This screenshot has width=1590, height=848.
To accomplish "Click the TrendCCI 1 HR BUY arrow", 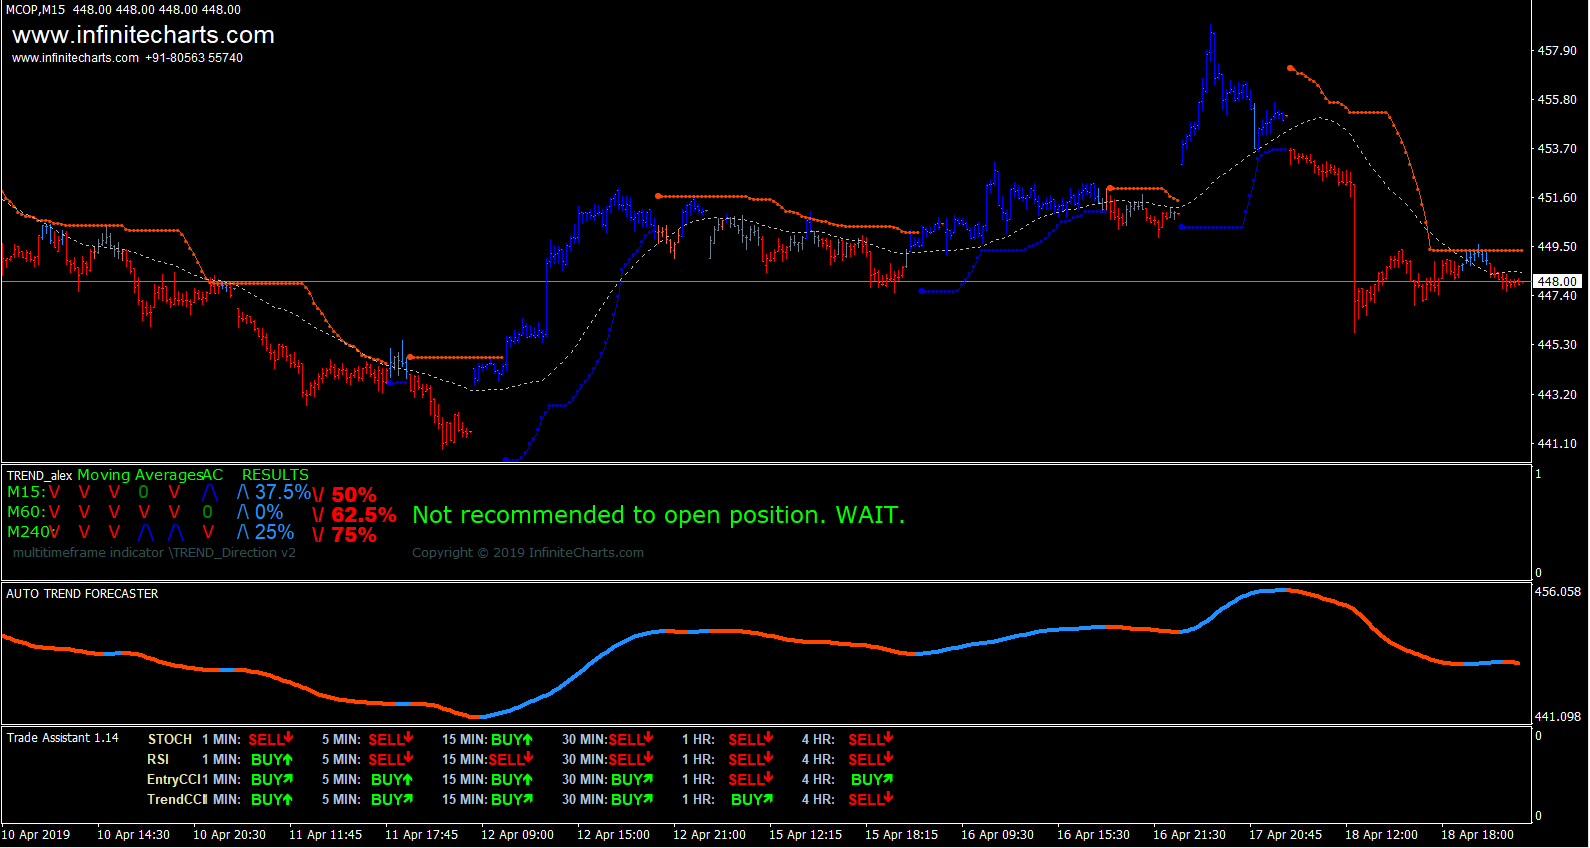I will 767,799.
